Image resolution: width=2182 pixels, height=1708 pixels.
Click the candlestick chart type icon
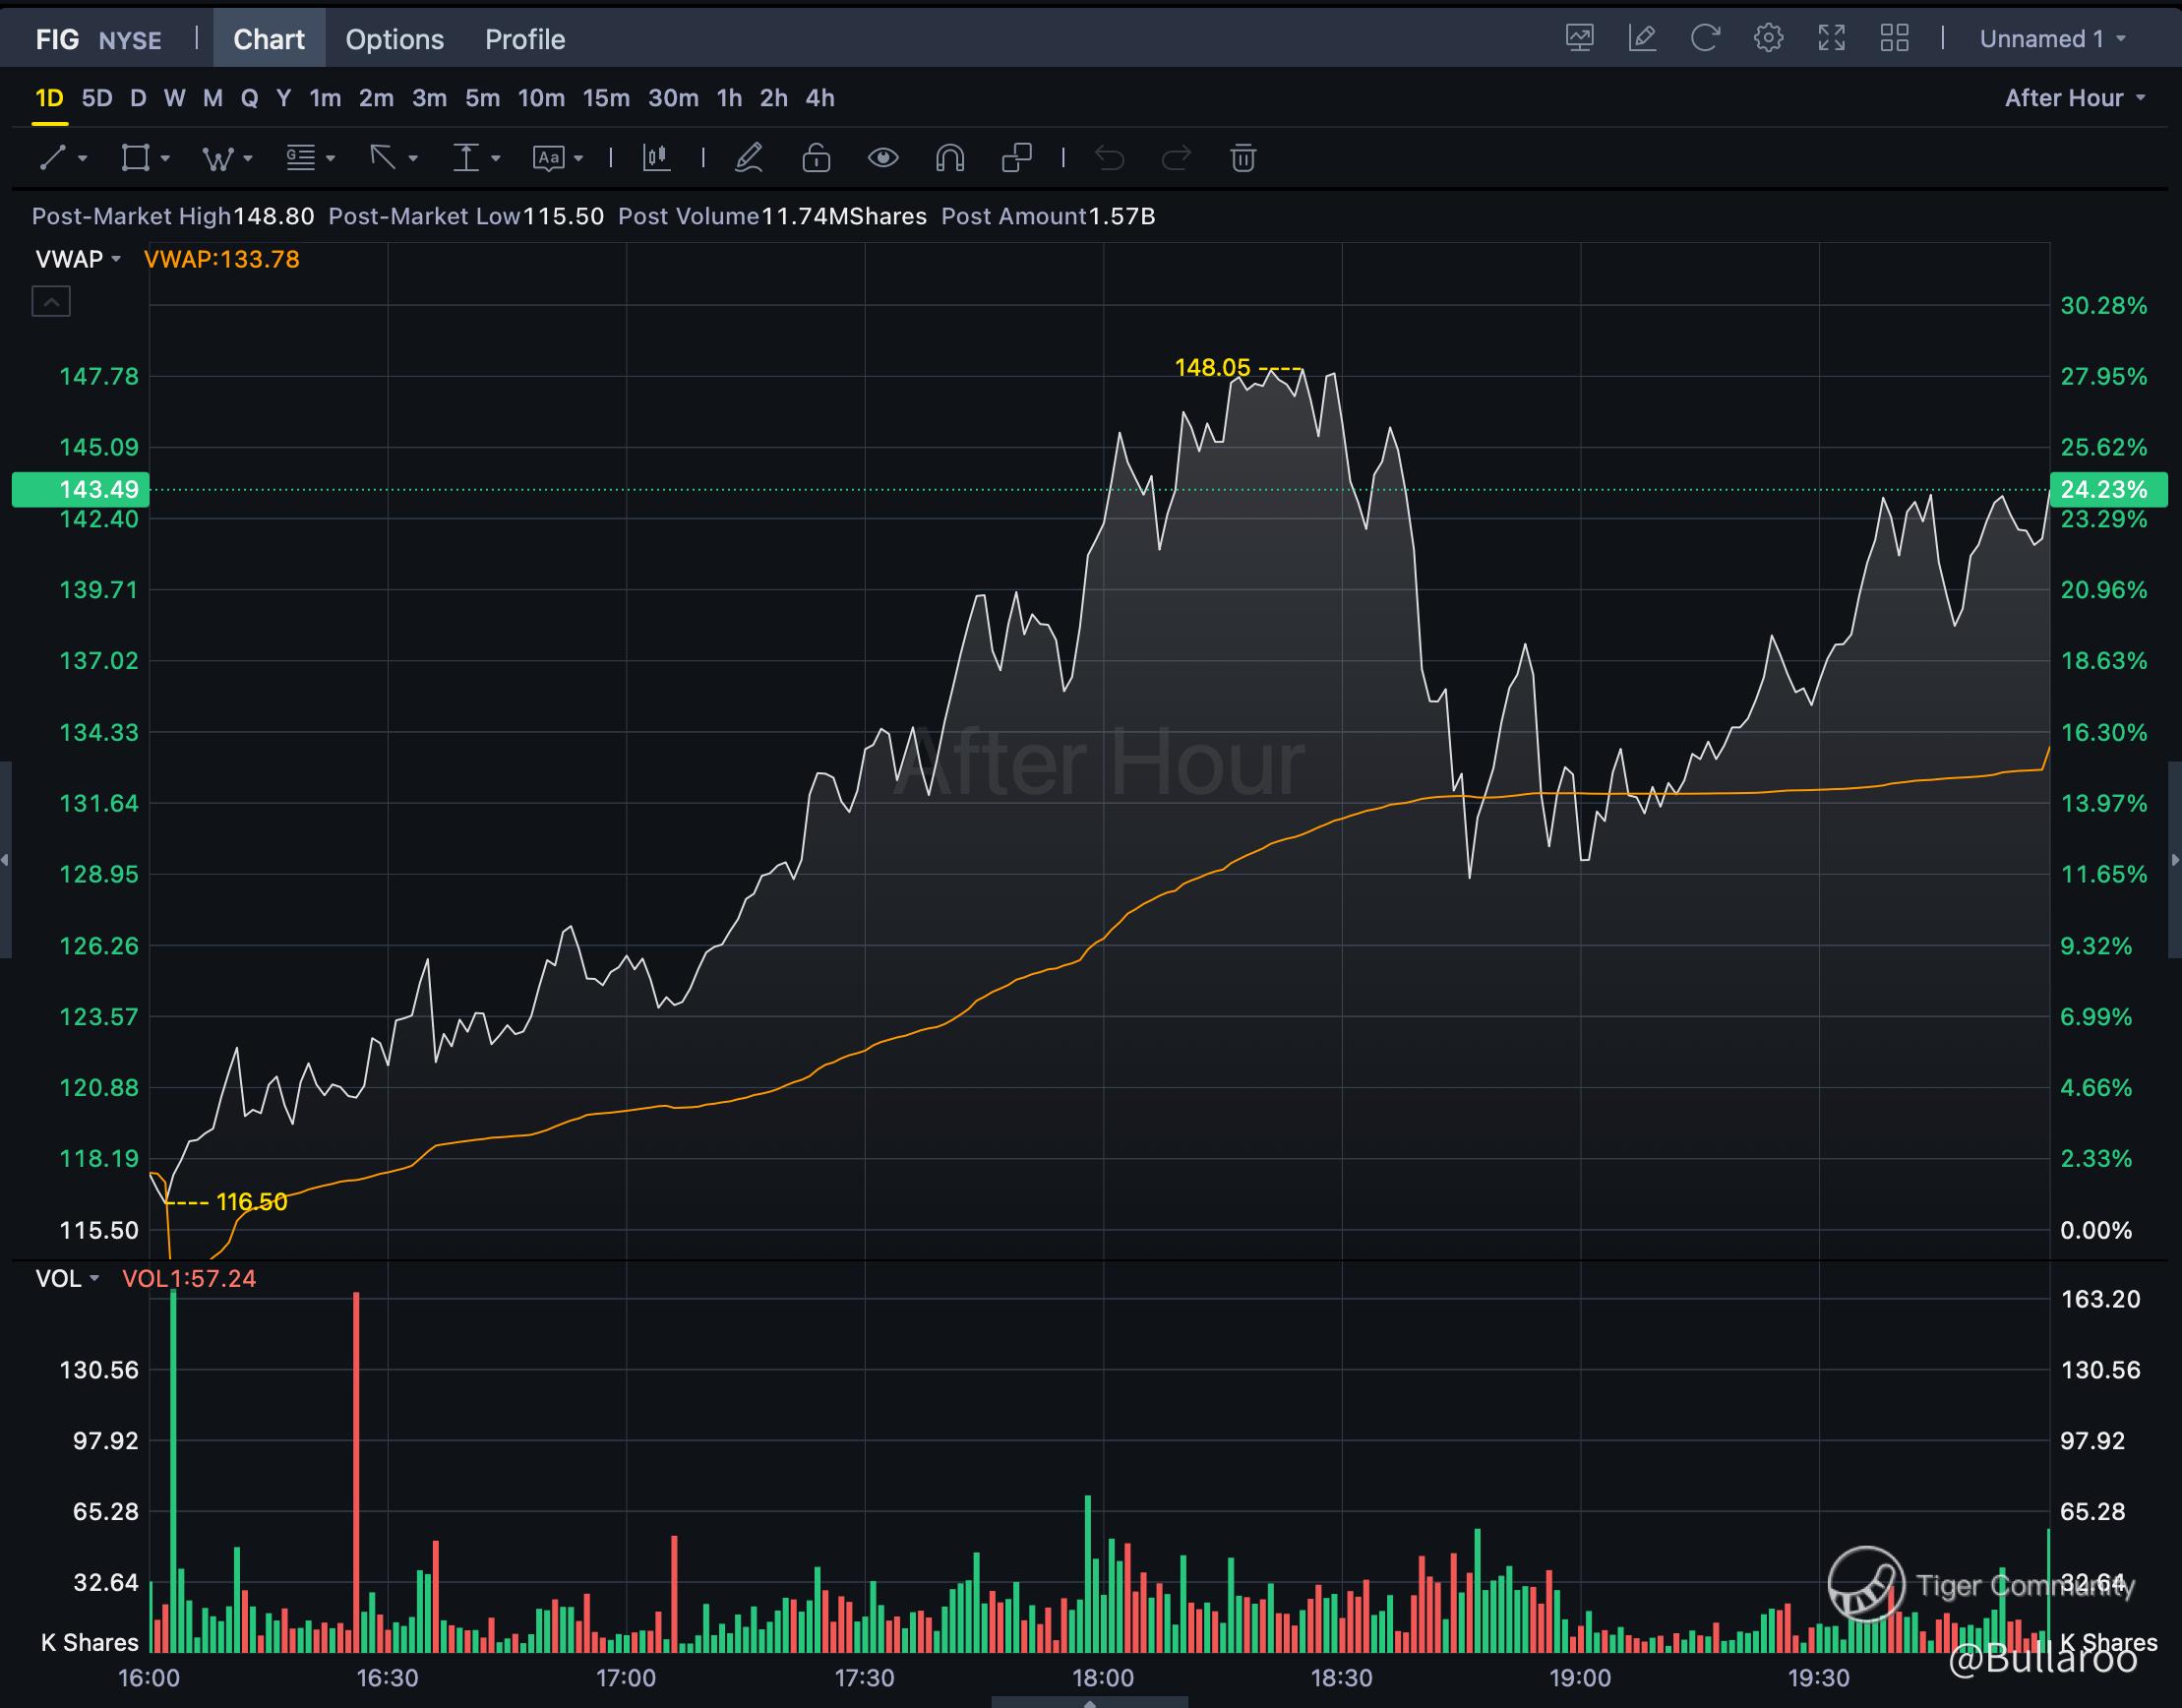tap(656, 158)
